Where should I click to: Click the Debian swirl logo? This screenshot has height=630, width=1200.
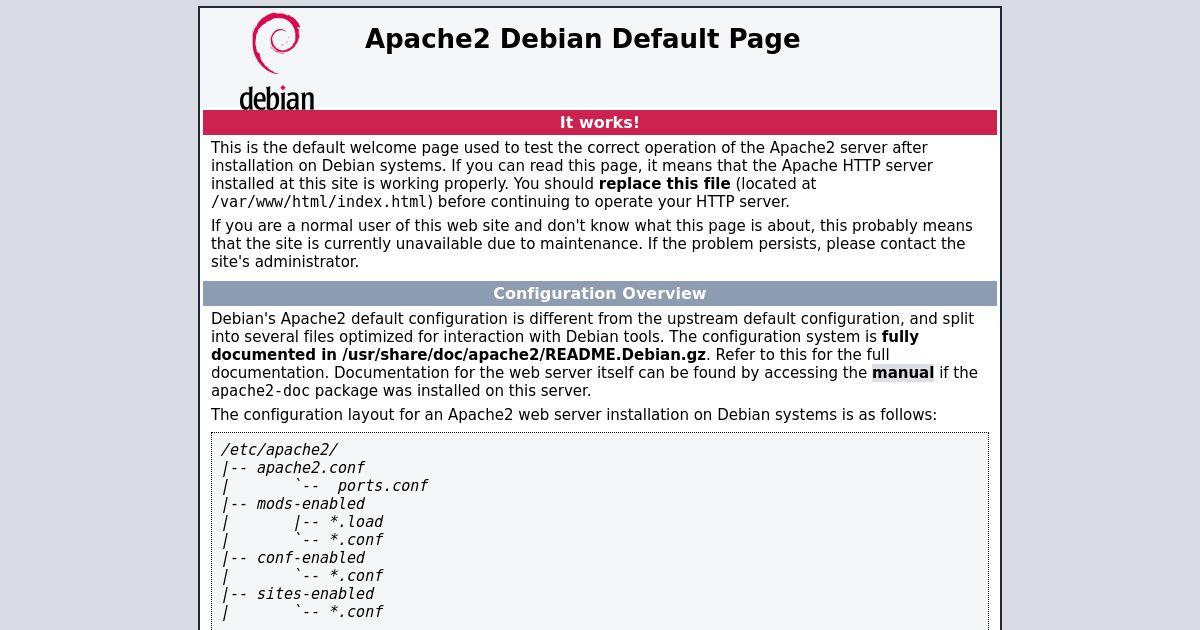277,44
